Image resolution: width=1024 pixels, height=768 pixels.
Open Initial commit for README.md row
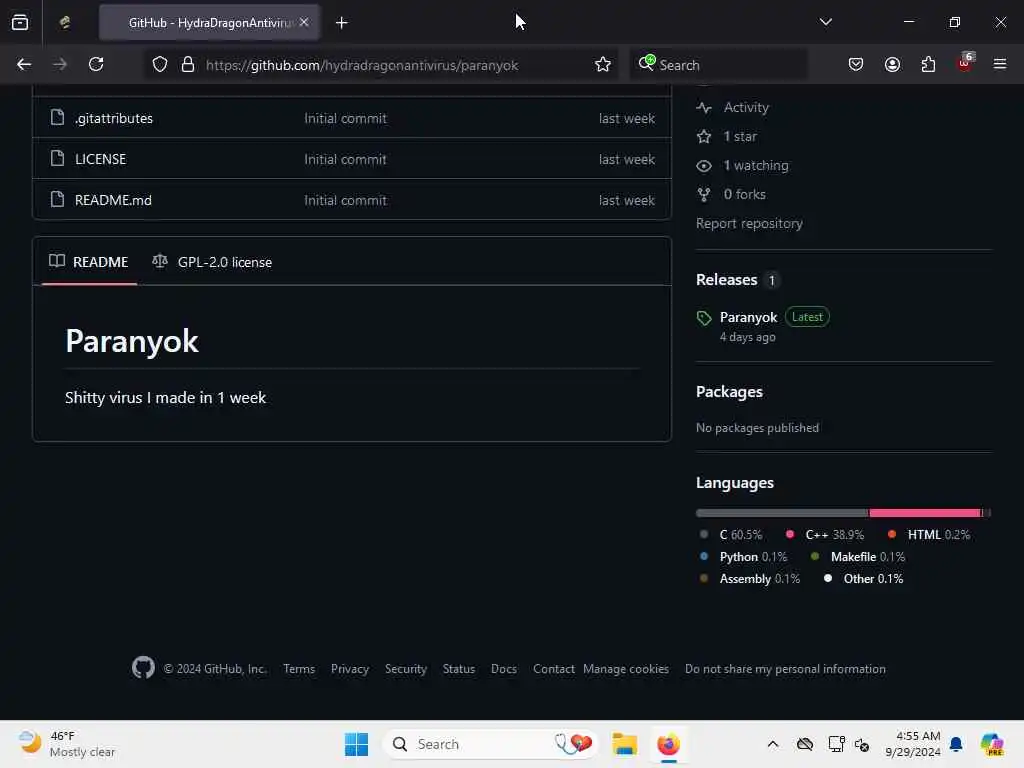[345, 200]
